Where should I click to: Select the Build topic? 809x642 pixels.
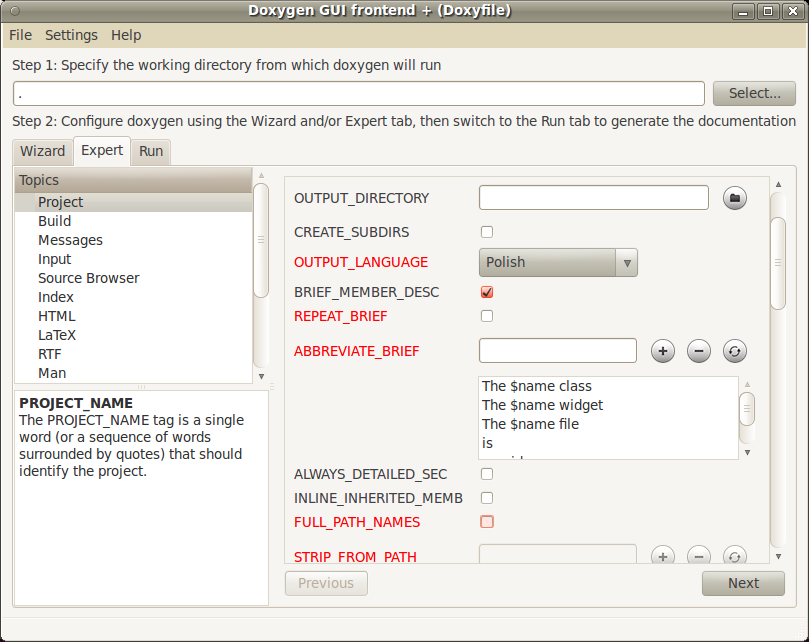tap(134, 221)
